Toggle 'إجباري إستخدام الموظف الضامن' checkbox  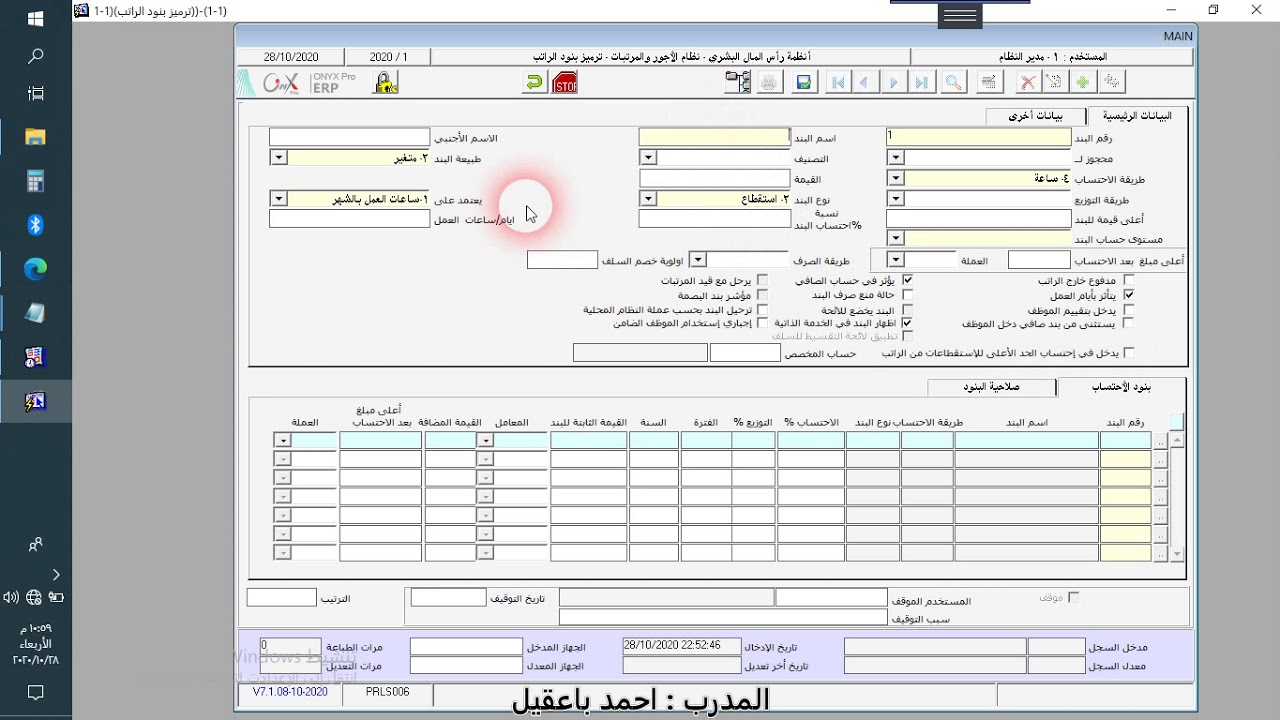pyautogui.click(x=762, y=323)
